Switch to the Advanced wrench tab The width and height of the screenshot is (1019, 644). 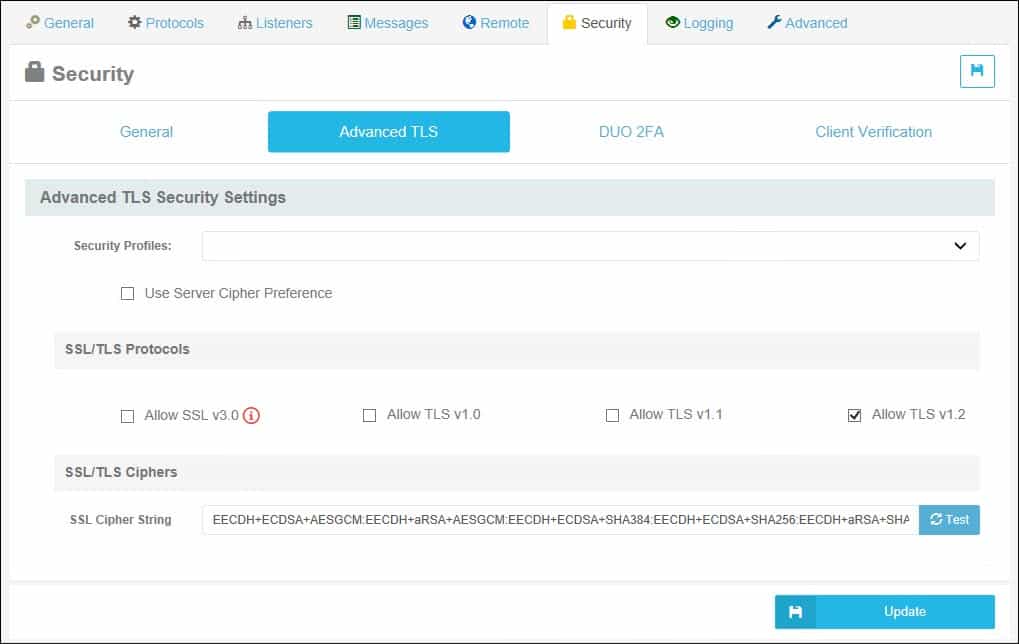click(x=807, y=23)
